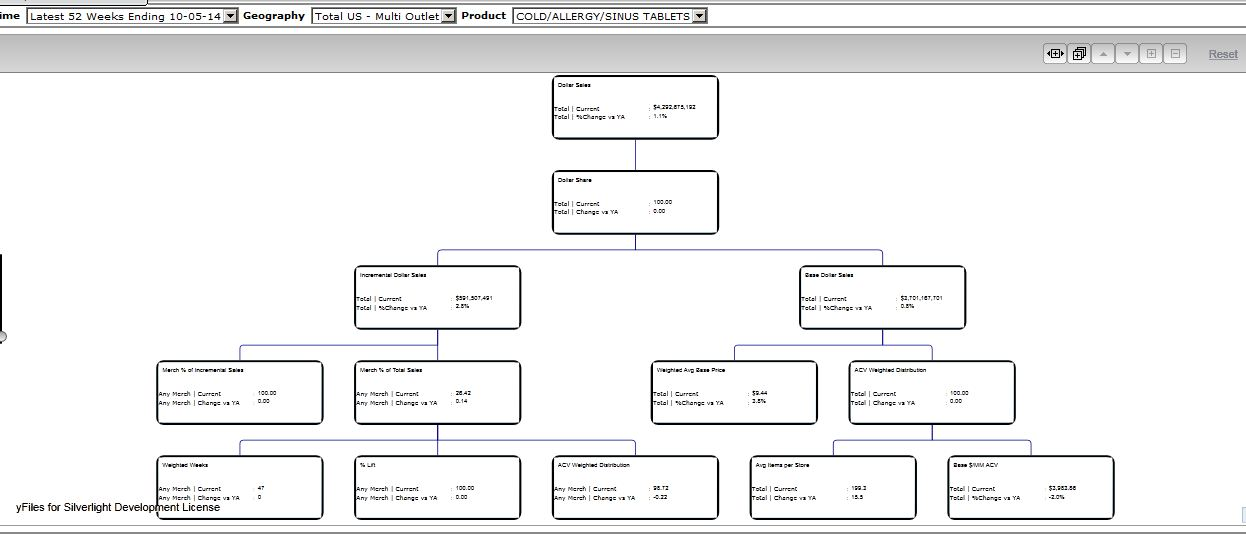Reset the tree view via Reset link
Image resolution: width=1246 pixels, height=534 pixels.
click(1222, 54)
